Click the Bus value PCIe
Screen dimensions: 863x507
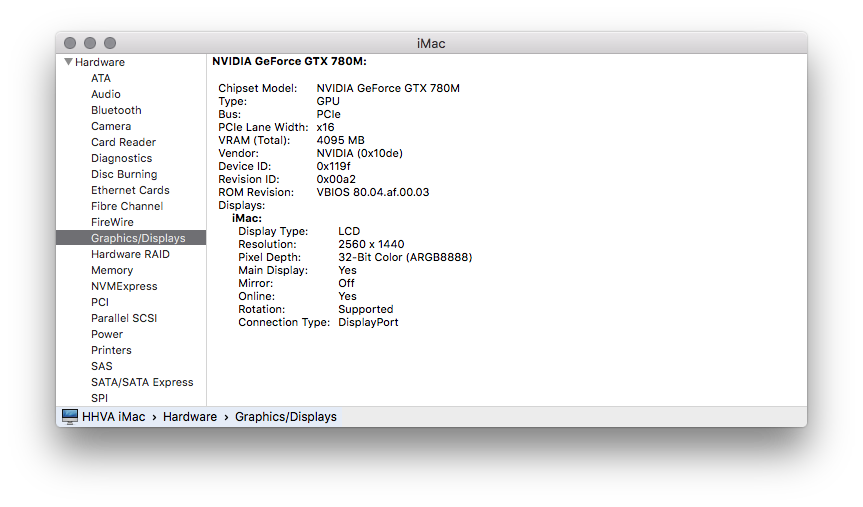[328, 114]
